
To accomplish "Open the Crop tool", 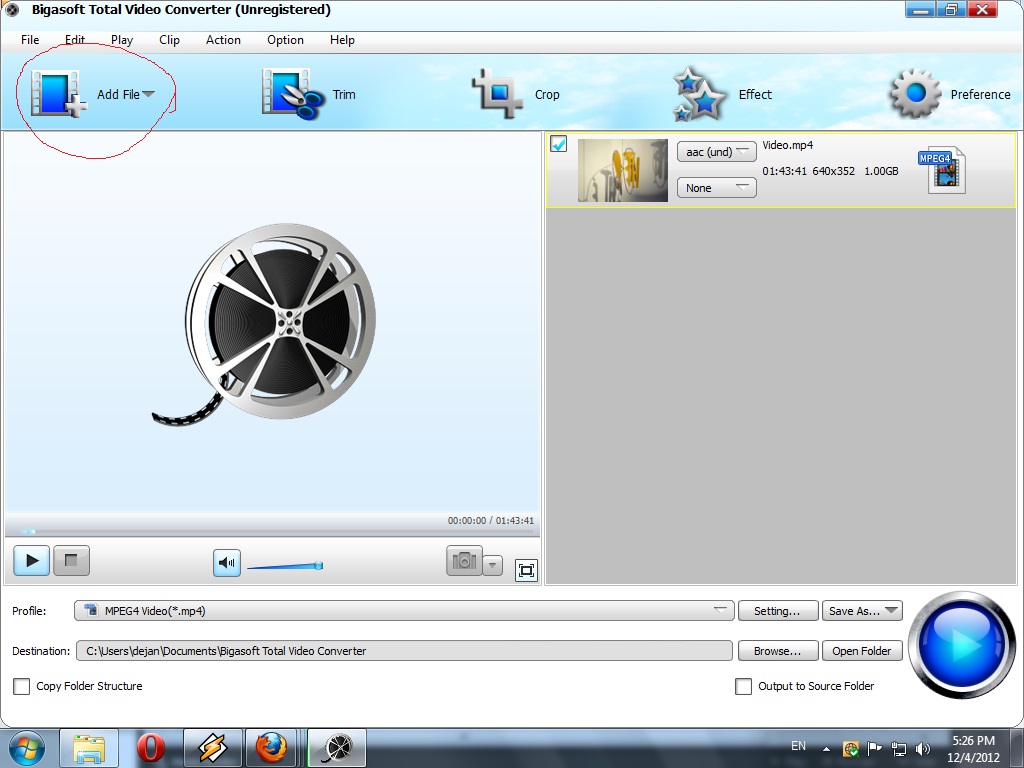I will pyautogui.click(x=516, y=94).
